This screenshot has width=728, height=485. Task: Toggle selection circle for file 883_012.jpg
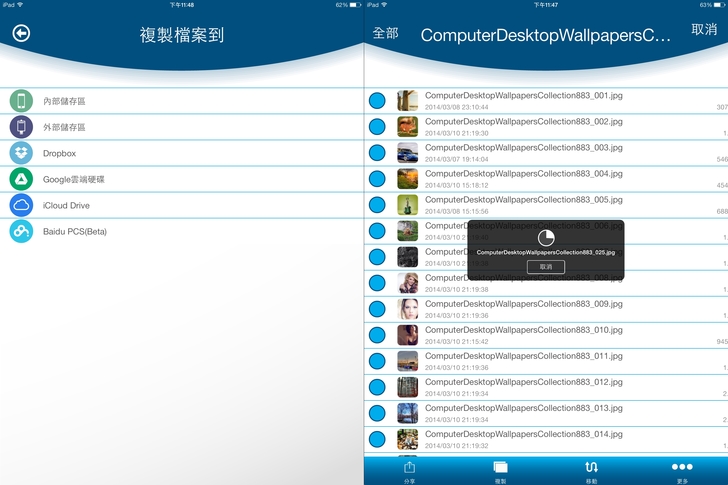pyautogui.click(x=377, y=387)
